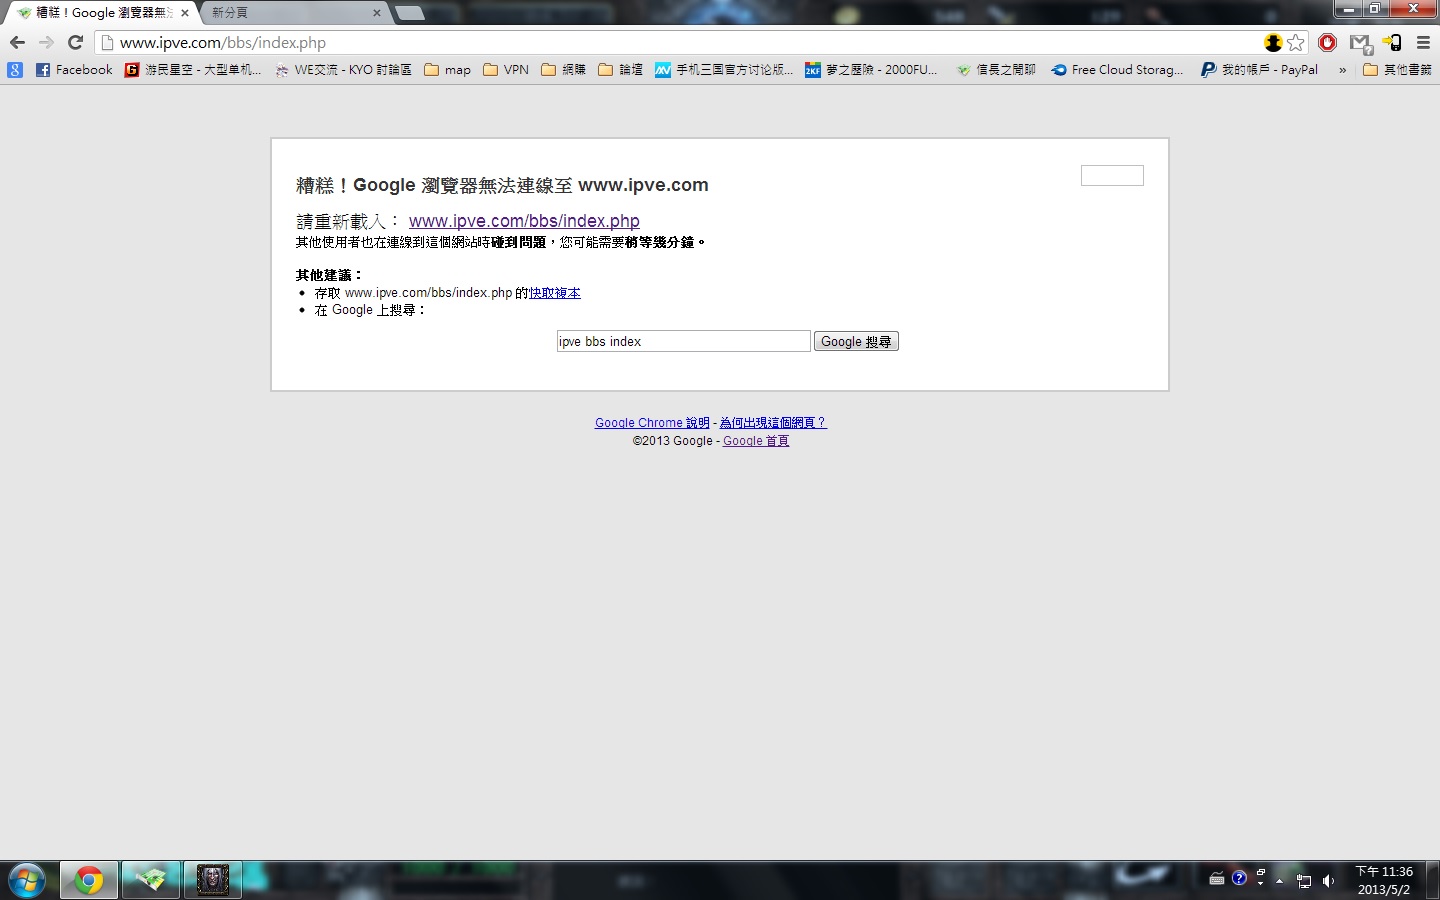The image size is (1440, 900).
Task: Open the WE交流 - KYO 討論區 bookmark
Action: tap(343, 70)
